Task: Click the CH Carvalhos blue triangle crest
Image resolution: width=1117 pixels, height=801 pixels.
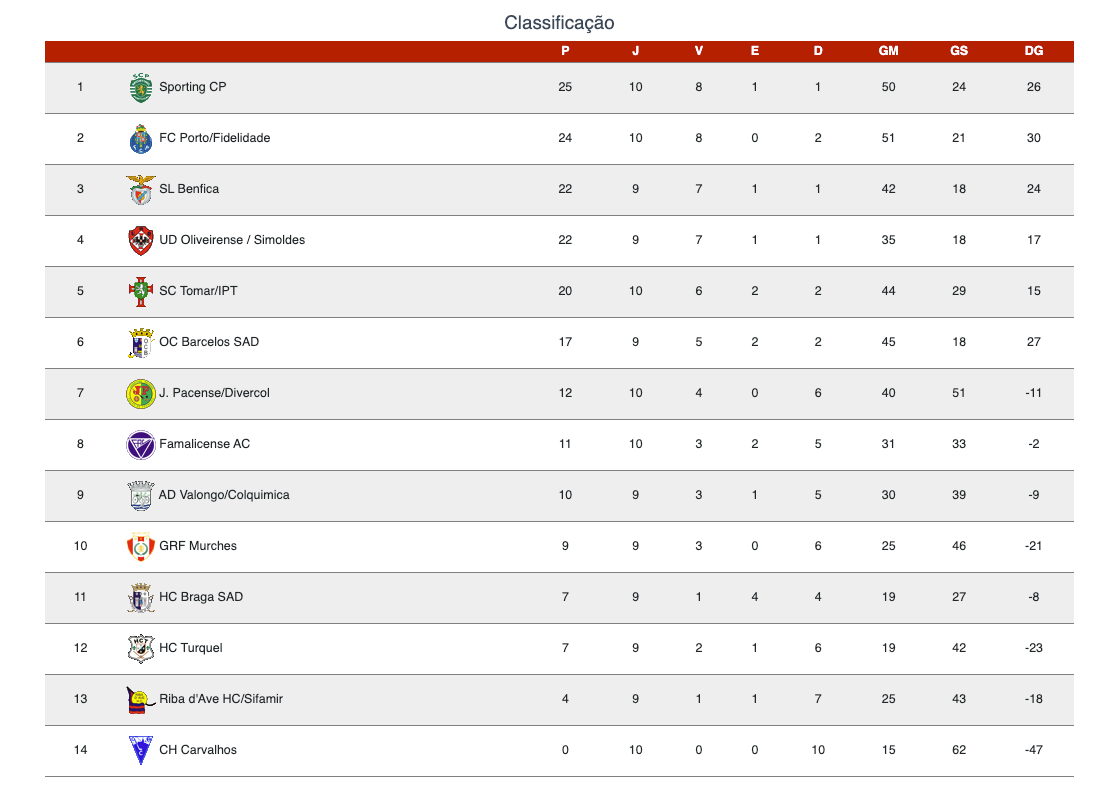Action: (x=141, y=750)
